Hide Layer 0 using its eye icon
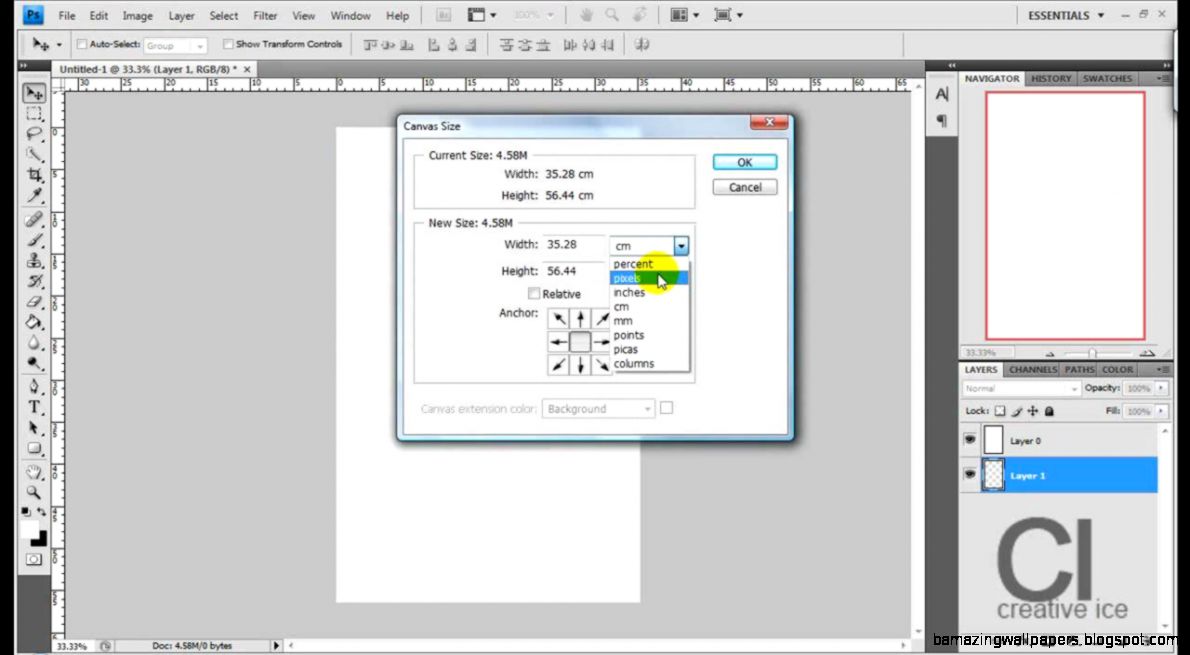Image resolution: width=1190 pixels, height=655 pixels. tap(970, 440)
